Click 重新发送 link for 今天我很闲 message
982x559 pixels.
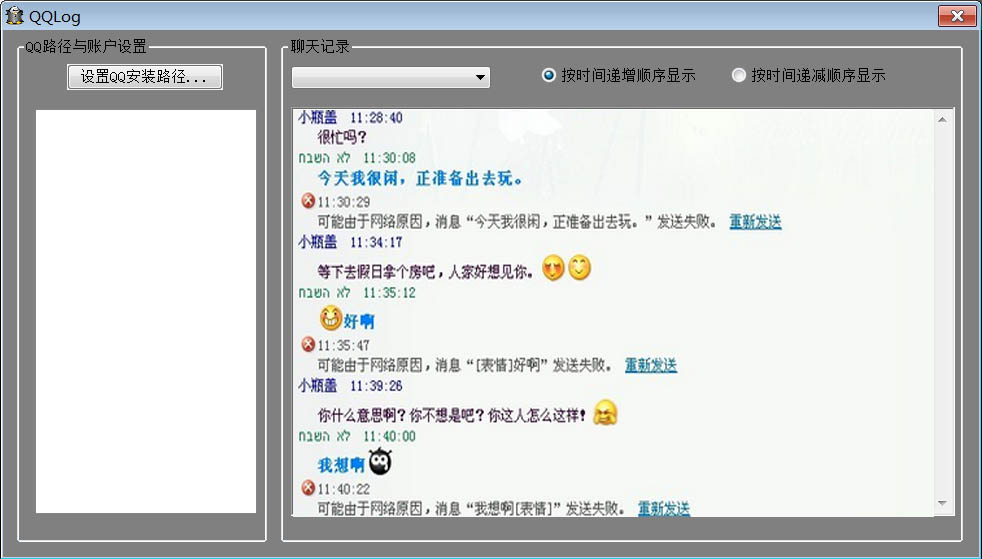point(755,222)
